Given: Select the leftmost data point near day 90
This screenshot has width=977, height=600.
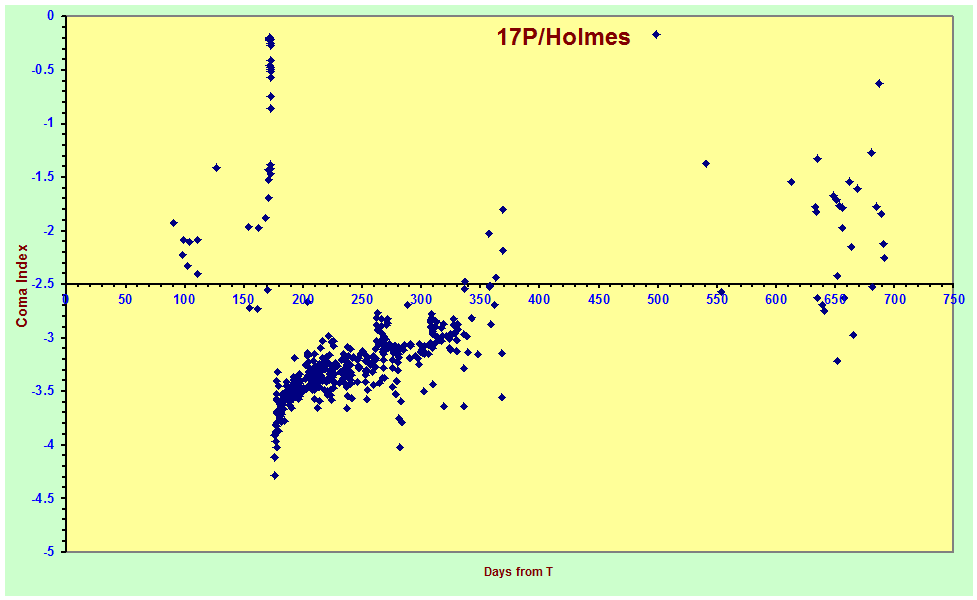Looking at the screenshot, I should click(174, 223).
